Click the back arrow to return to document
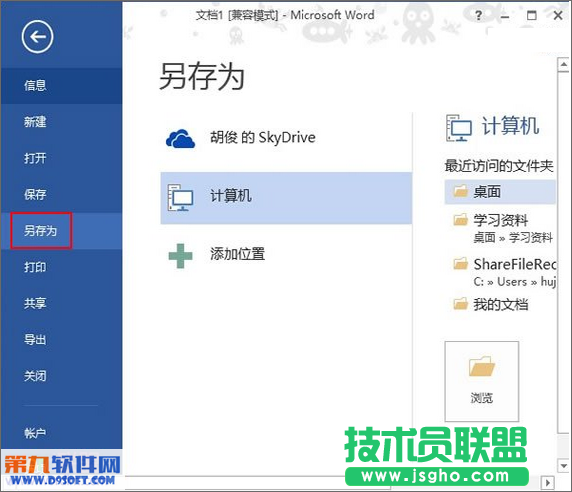 [x=37, y=36]
